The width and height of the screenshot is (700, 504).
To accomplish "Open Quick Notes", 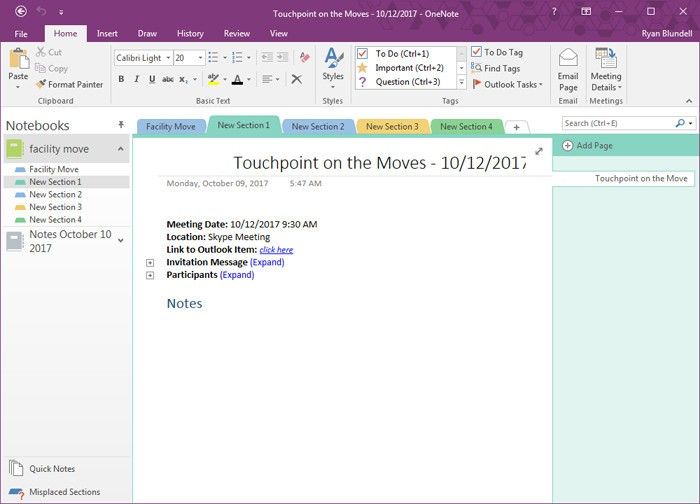I will [x=42, y=469].
